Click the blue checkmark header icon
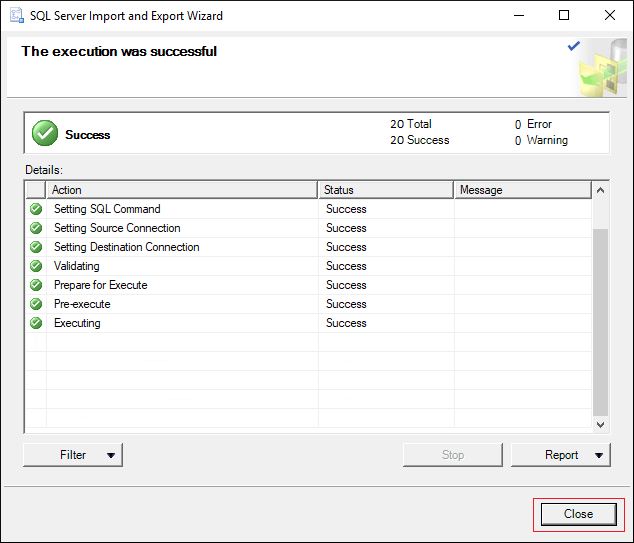 coord(574,46)
